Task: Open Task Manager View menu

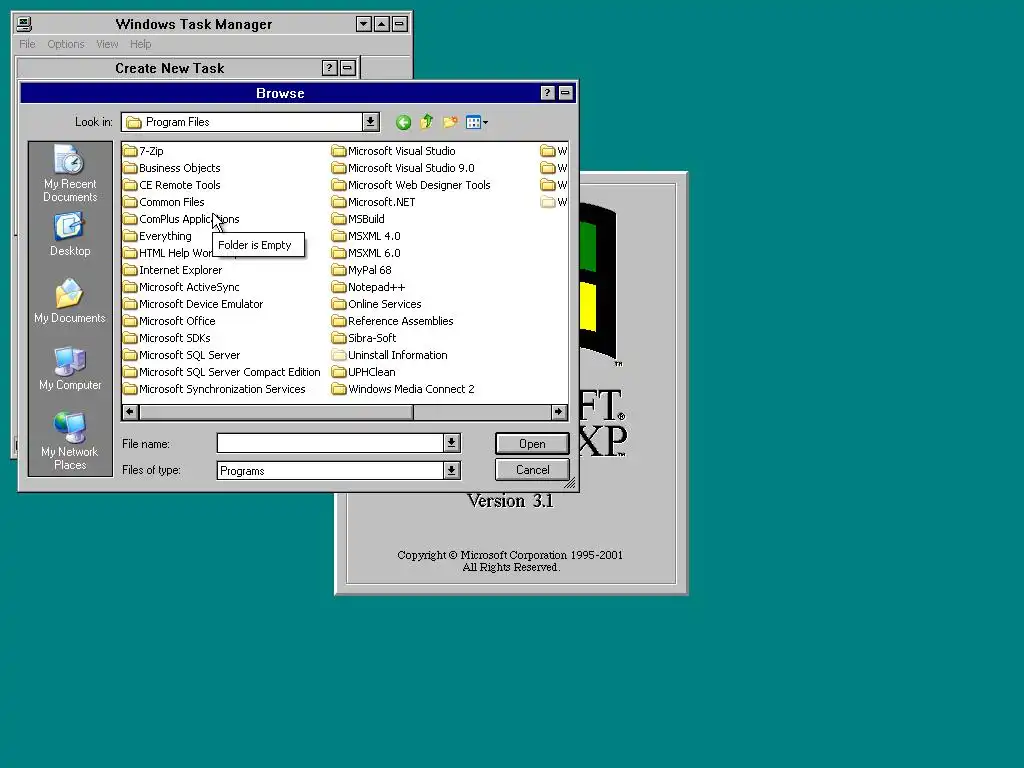Action: pos(107,44)
